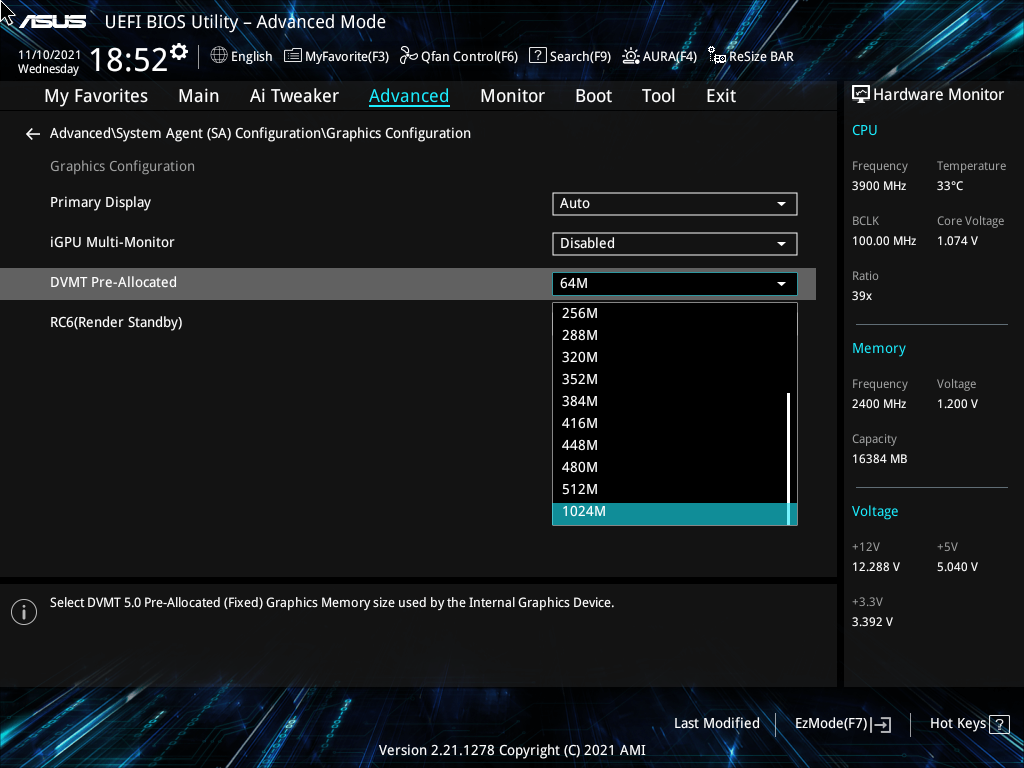Click the CPU temperature 33°C
The width and height of the screenshot is (1024, 768).
point(950,186)
